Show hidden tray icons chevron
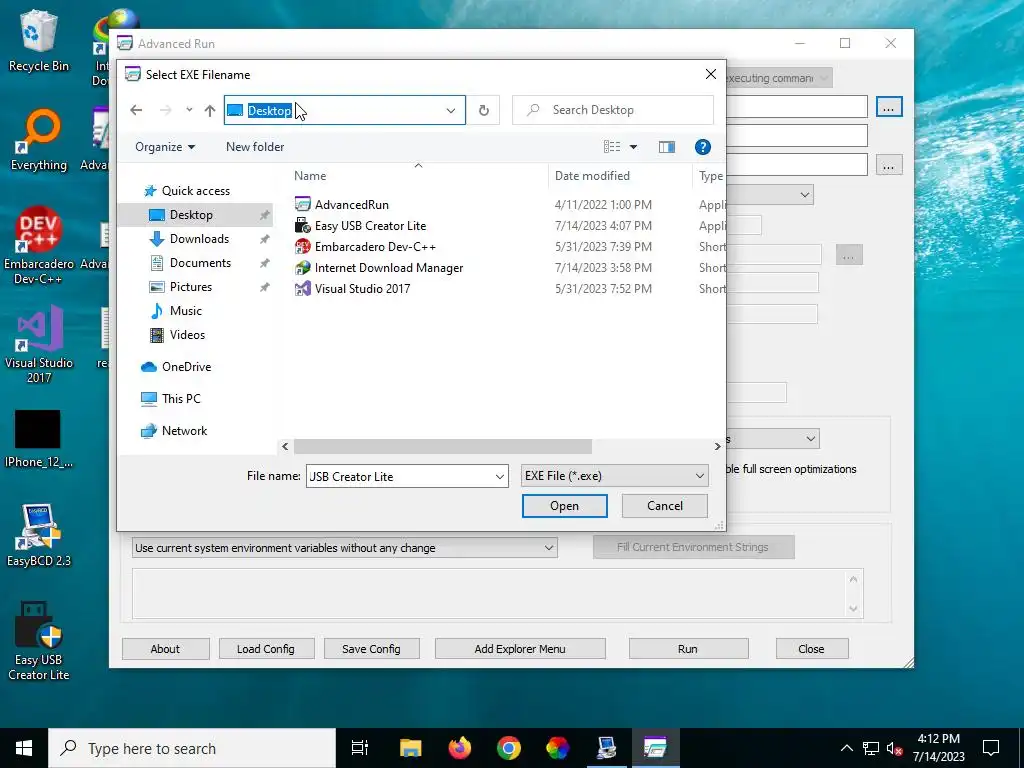 pyautogui.click(x=846, y=748)
